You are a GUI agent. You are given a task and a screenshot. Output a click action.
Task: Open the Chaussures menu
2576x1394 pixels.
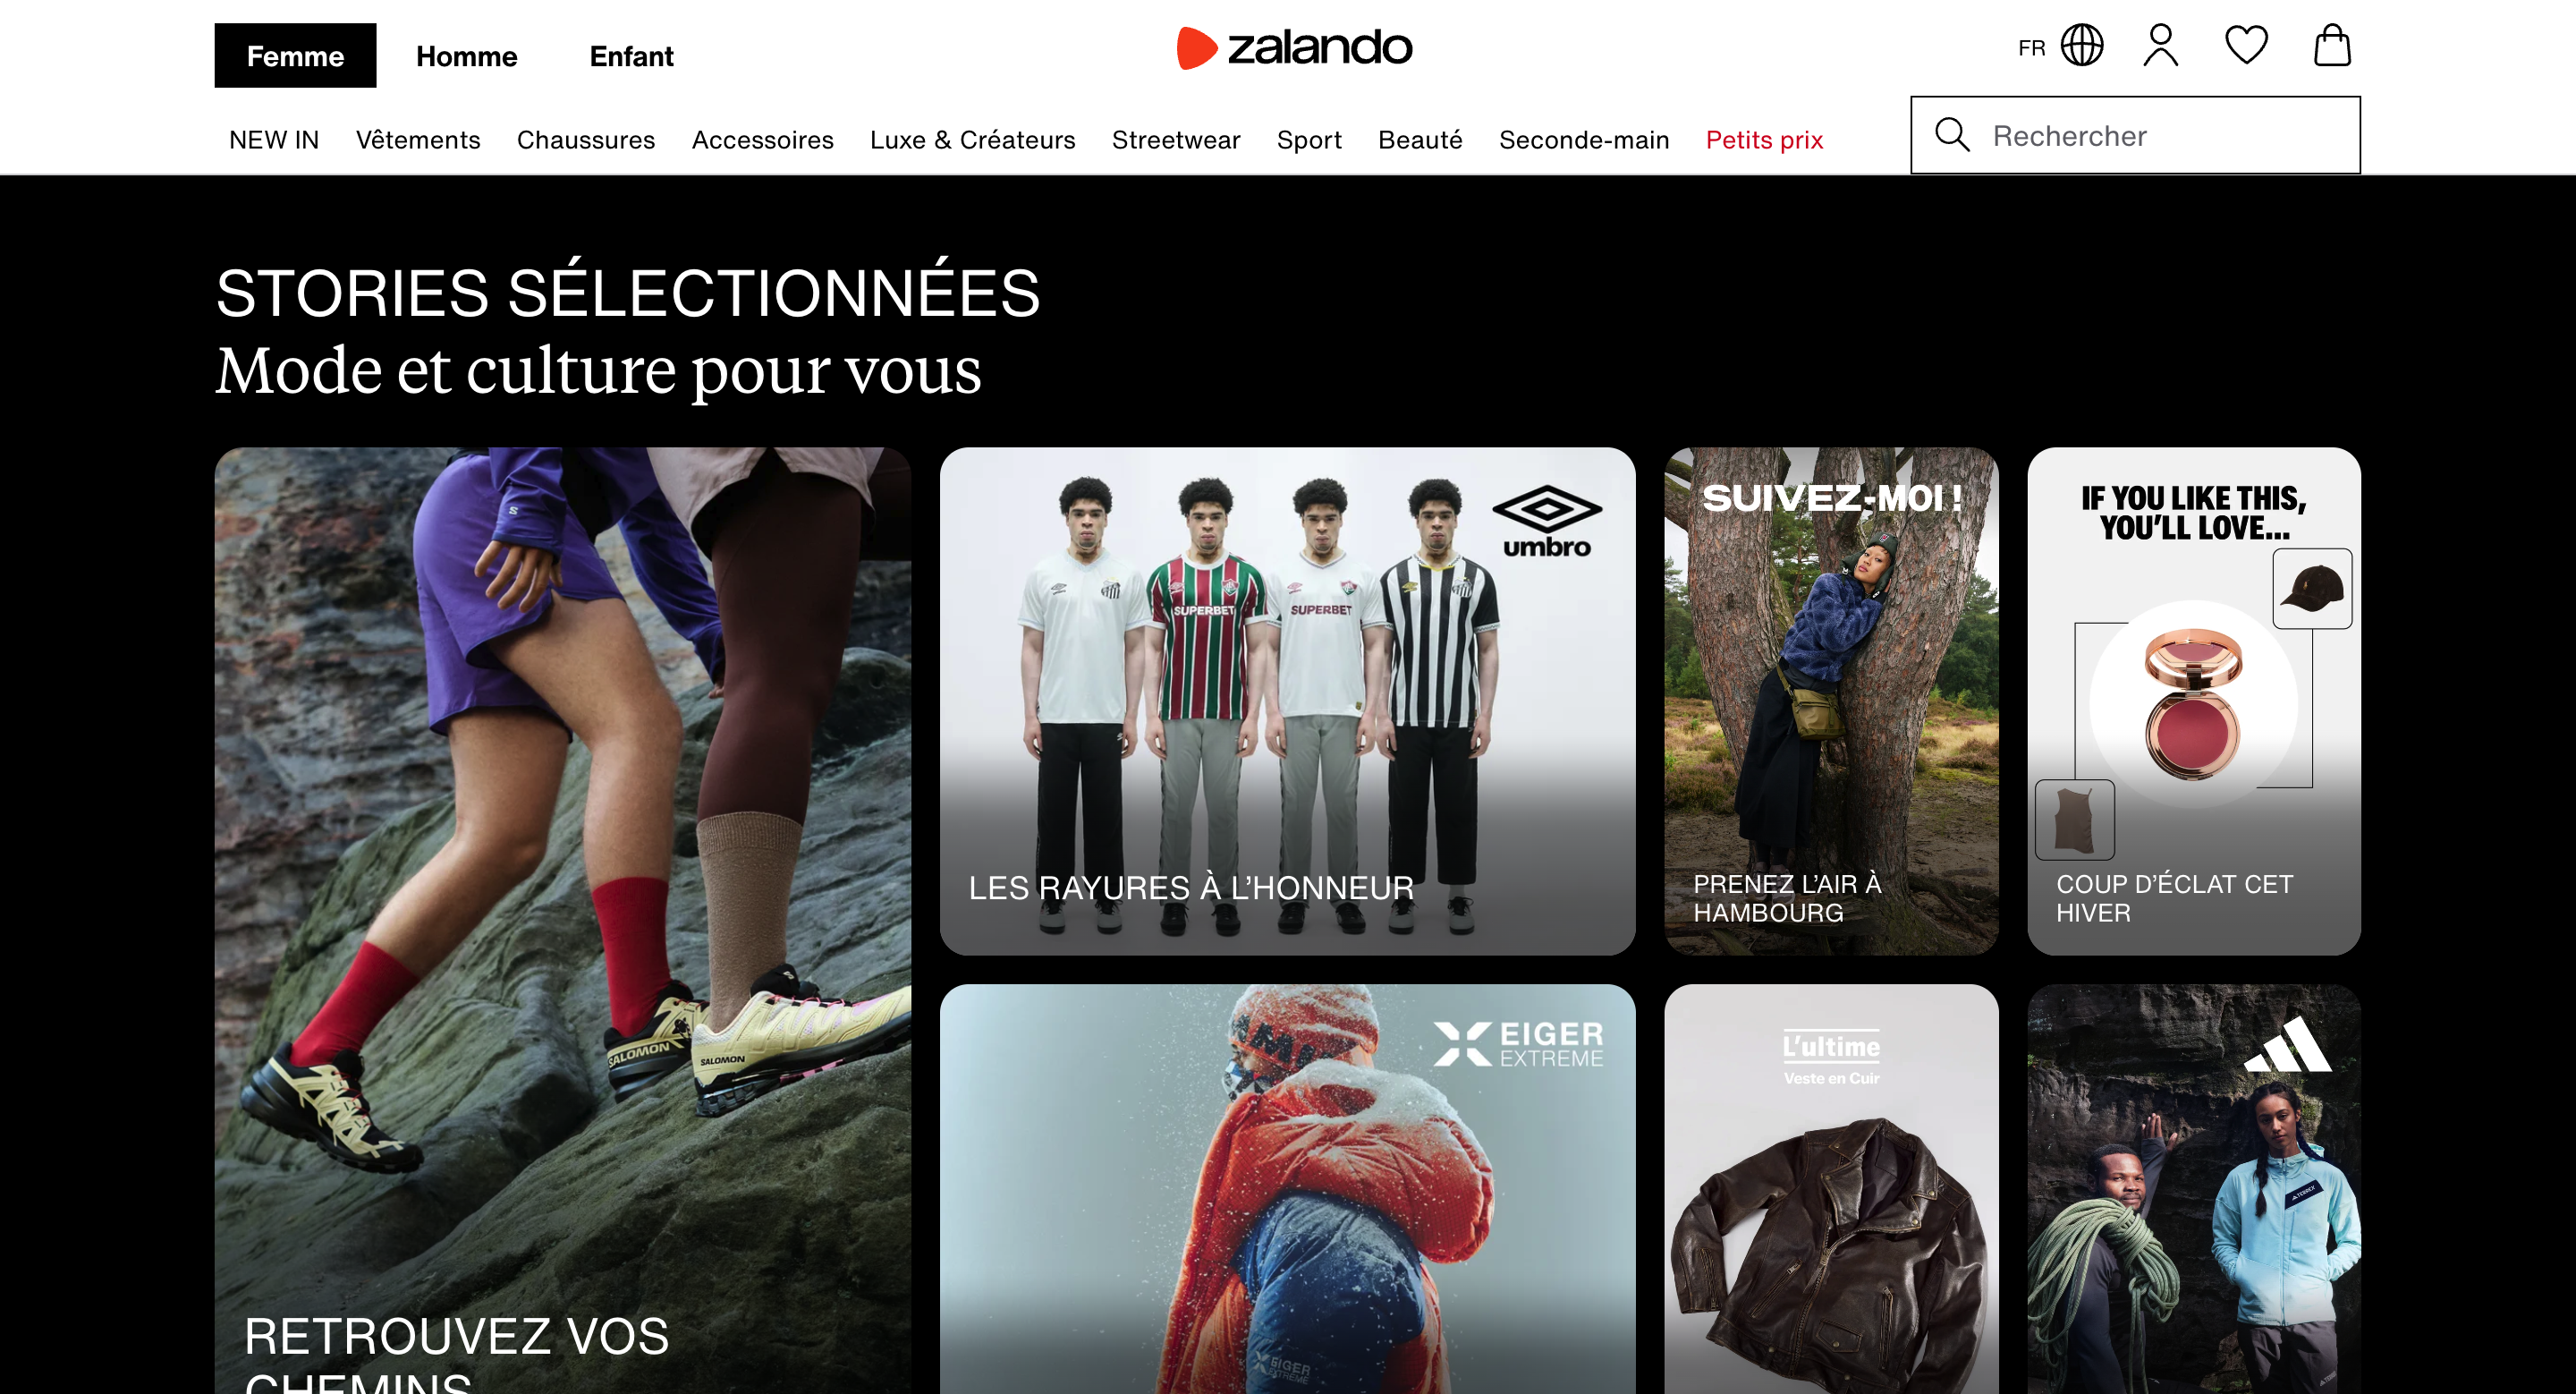586,140
